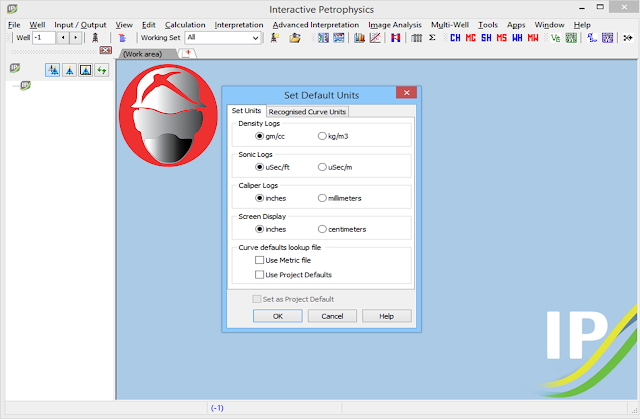Image resolution: width=640 pixels, height=419 pixels.
Task: Click the man-with-flag icon after Working Set dropdown
Action: coord(275,38)
